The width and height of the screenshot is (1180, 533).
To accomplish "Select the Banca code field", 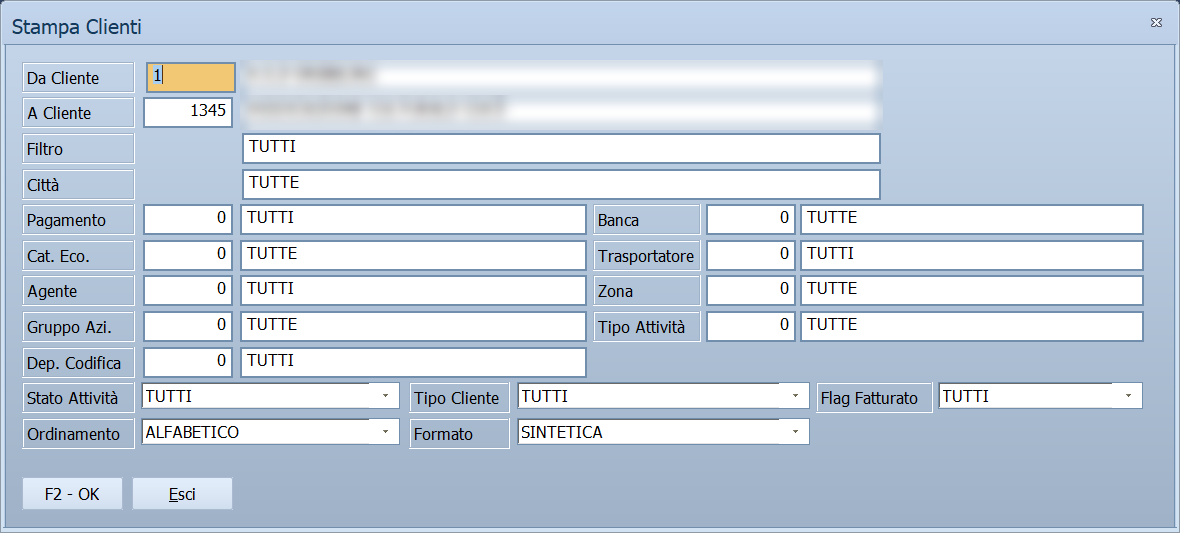I will 750,219.
